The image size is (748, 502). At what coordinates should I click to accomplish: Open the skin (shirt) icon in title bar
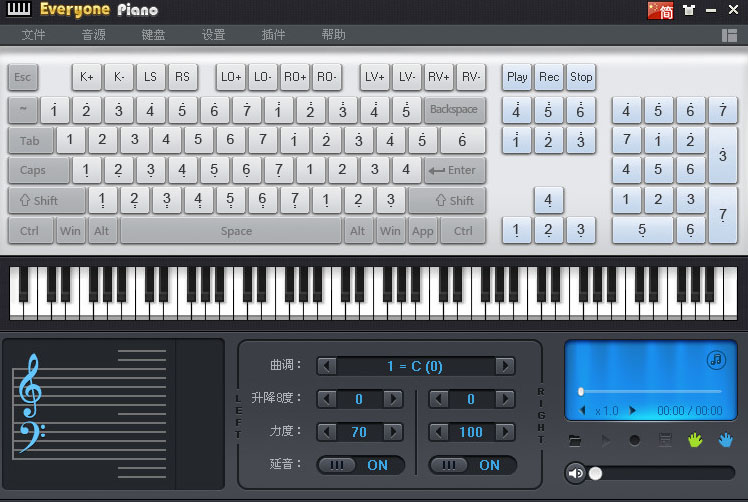coord(689,10)
